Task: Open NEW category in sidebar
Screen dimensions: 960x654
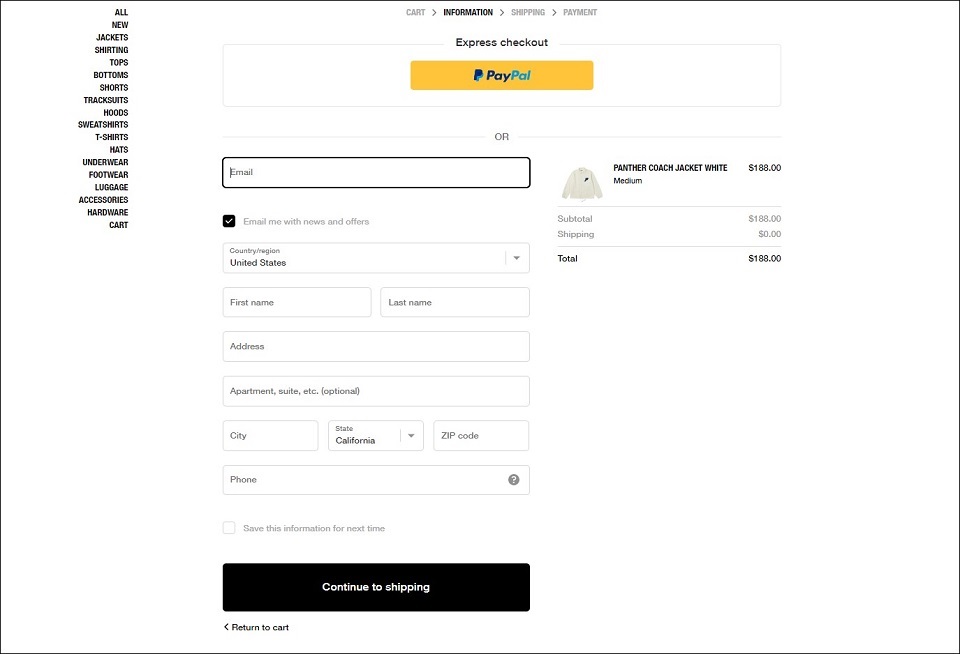Action: (x=120, y=25)
